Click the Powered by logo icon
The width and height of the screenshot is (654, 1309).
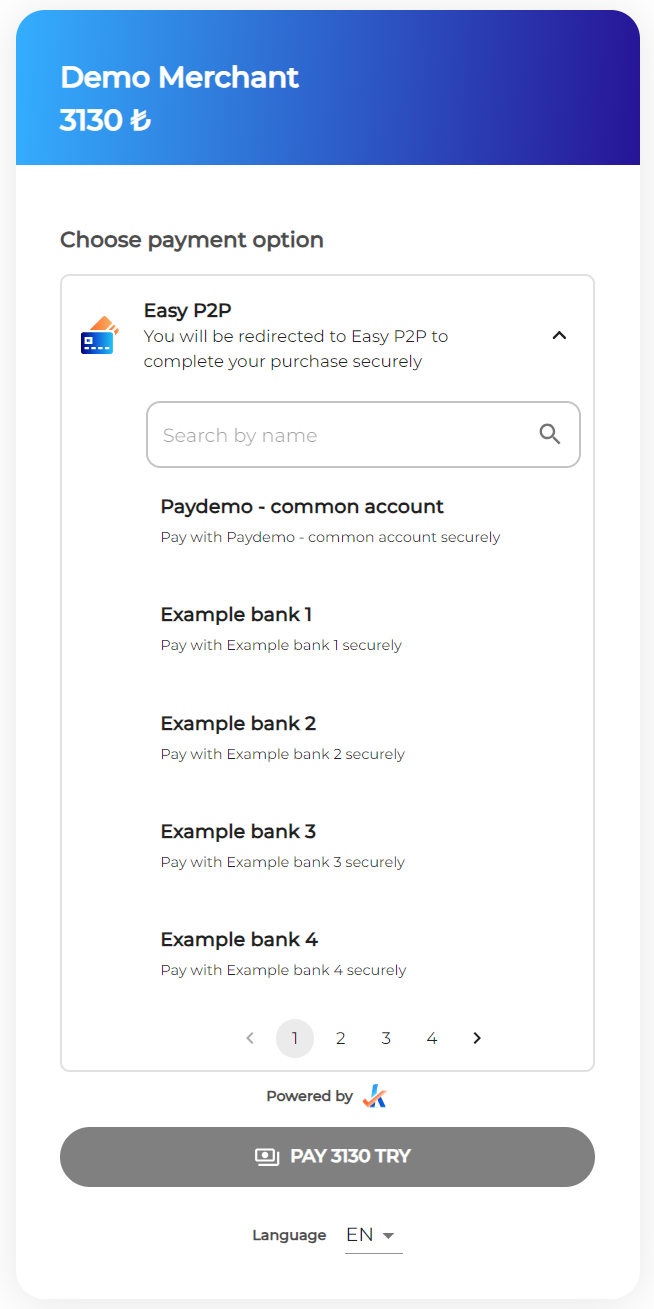[x=374, y=1096]
